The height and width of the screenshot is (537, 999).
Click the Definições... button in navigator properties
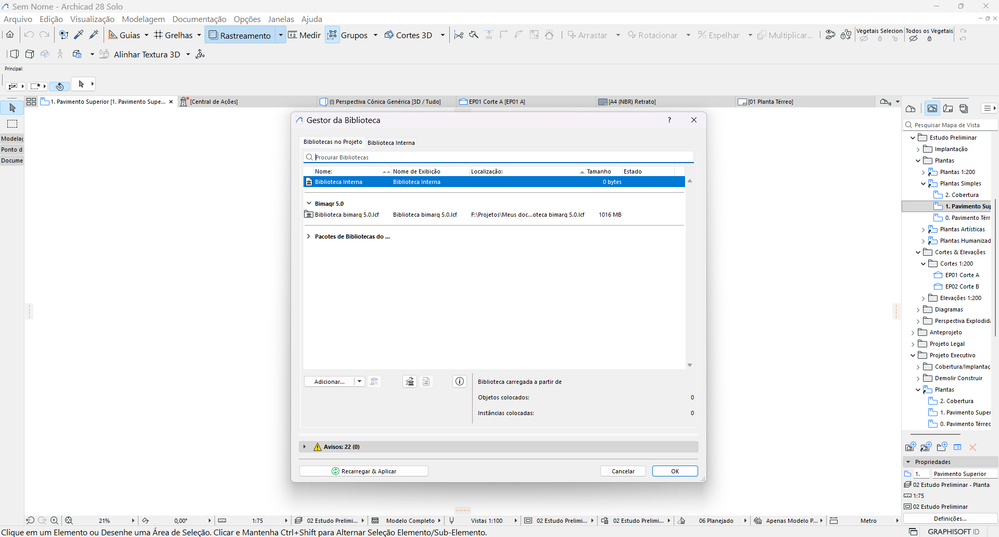click(x=950, y=519)
